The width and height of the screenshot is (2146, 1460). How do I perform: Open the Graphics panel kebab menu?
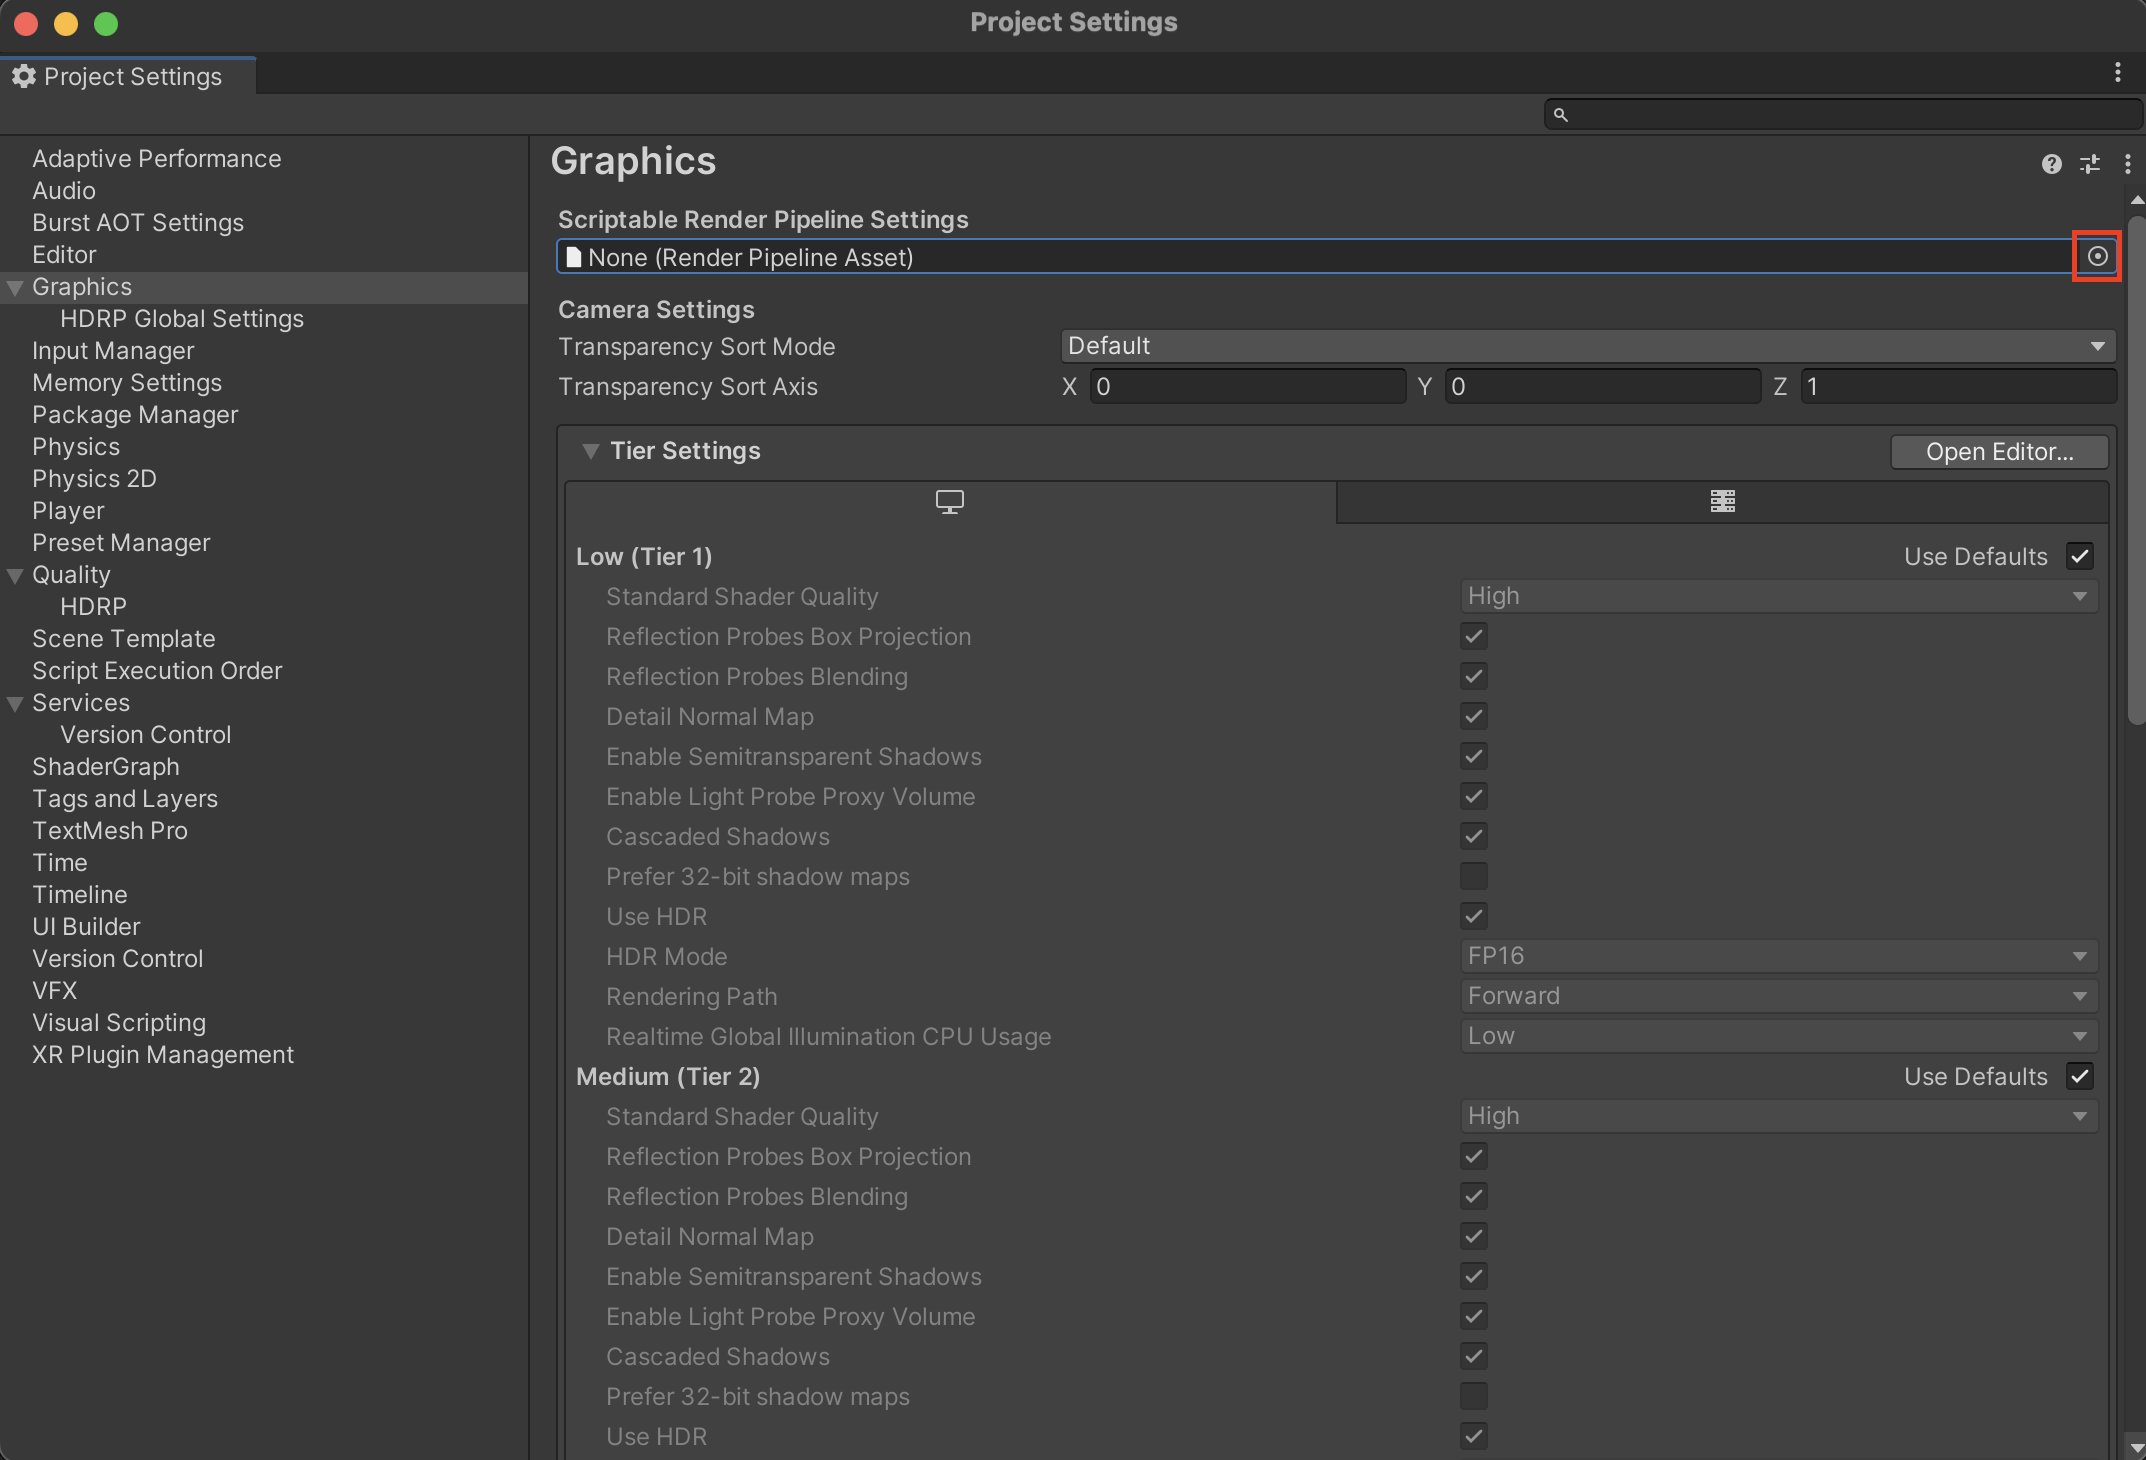[x=2127, y=164]
